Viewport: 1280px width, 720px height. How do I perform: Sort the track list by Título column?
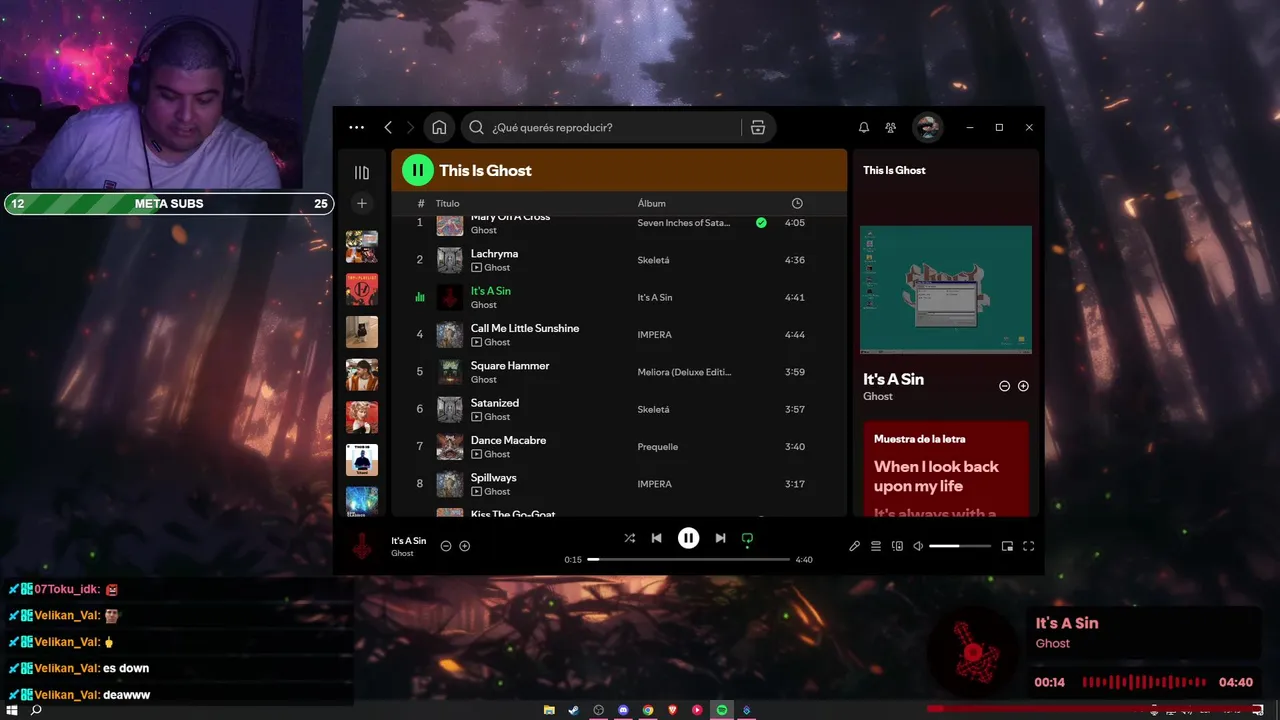pyautogui.click(x=447, y=203)
